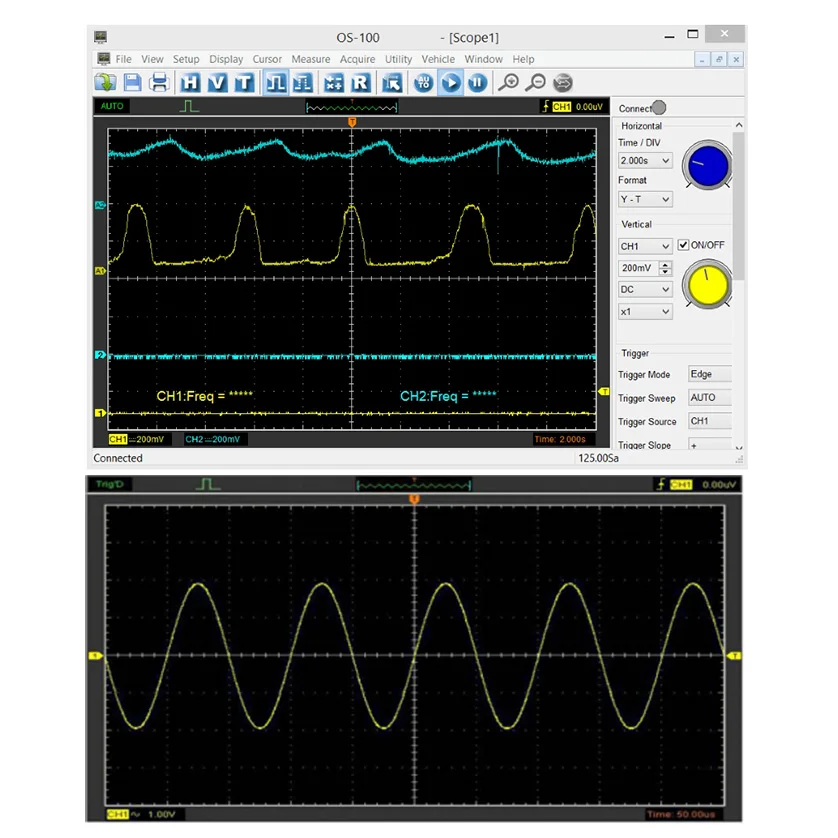Viewport: 838px width, 838px height.
Task: Open the Format dropdown showing Y - T
Action: click(645, 199)
